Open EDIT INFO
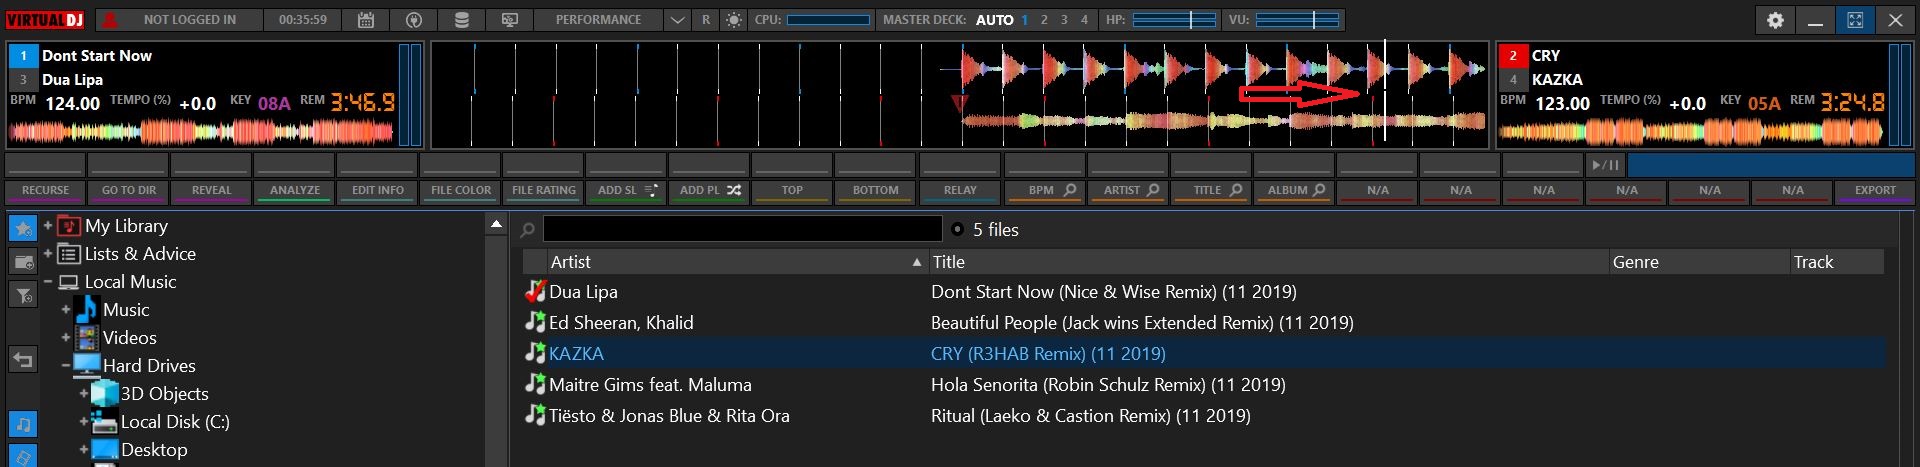Image resolution: width=1920 pixels, height=467 pixels. coord(377,191)
